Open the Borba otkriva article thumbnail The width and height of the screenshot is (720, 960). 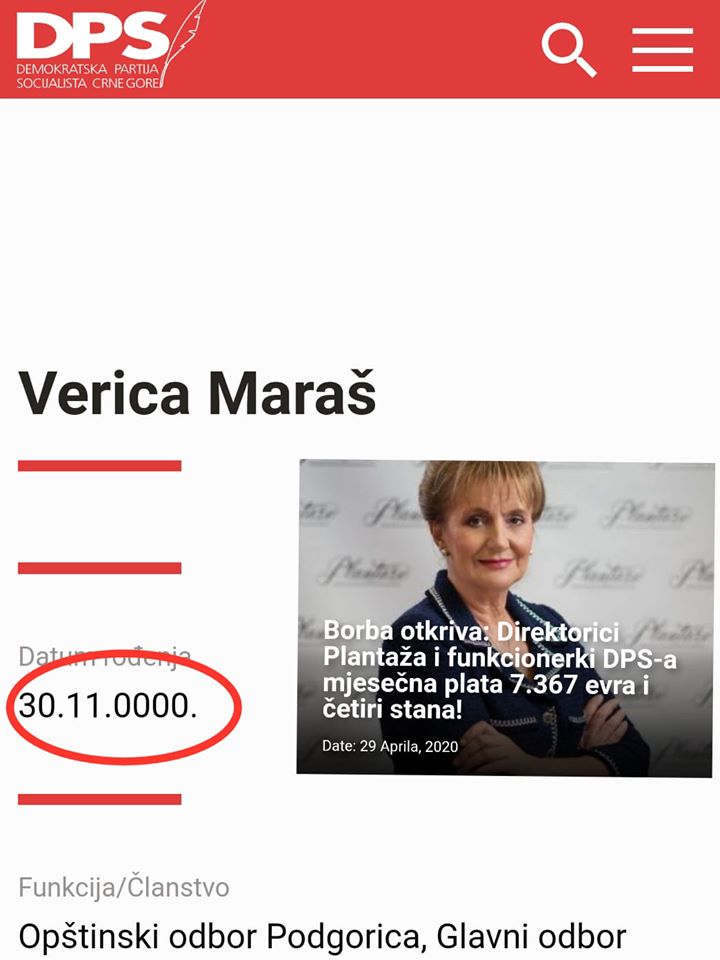(505, 618)
